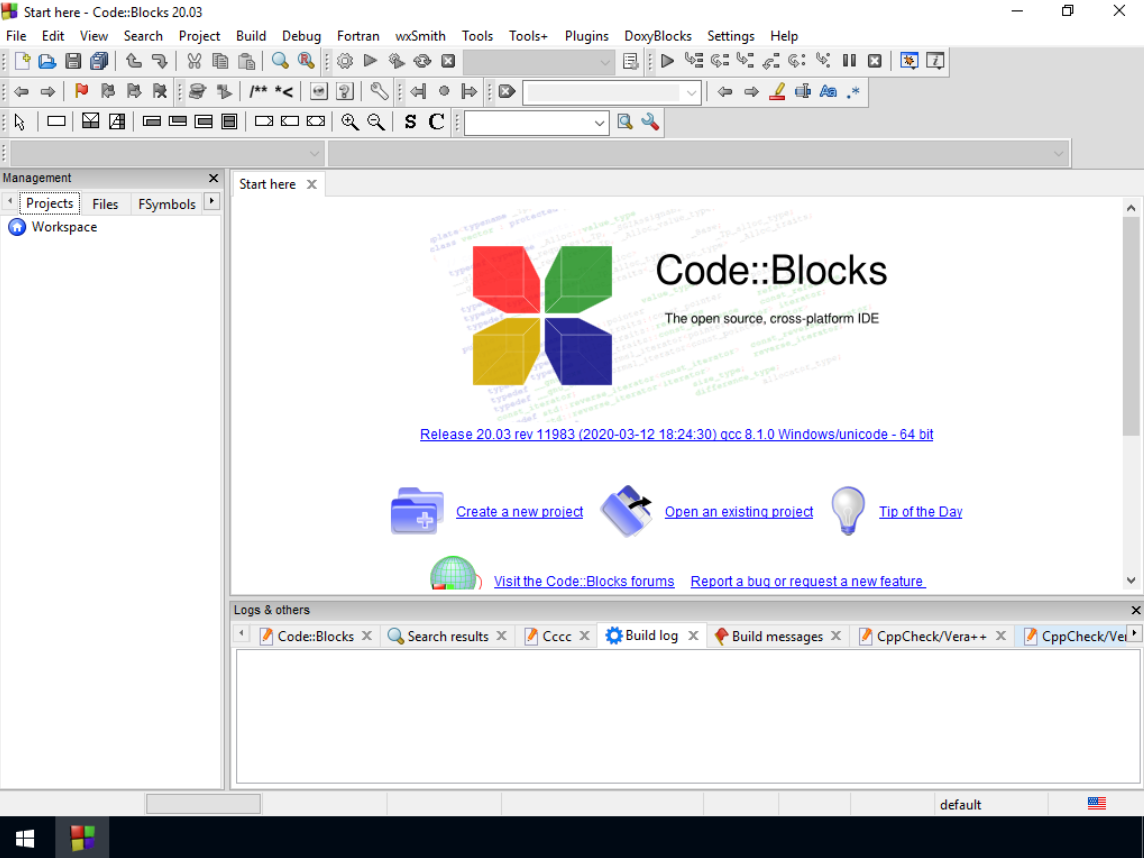Close the Management panel

pyautogui.click(x=213, y=178)
